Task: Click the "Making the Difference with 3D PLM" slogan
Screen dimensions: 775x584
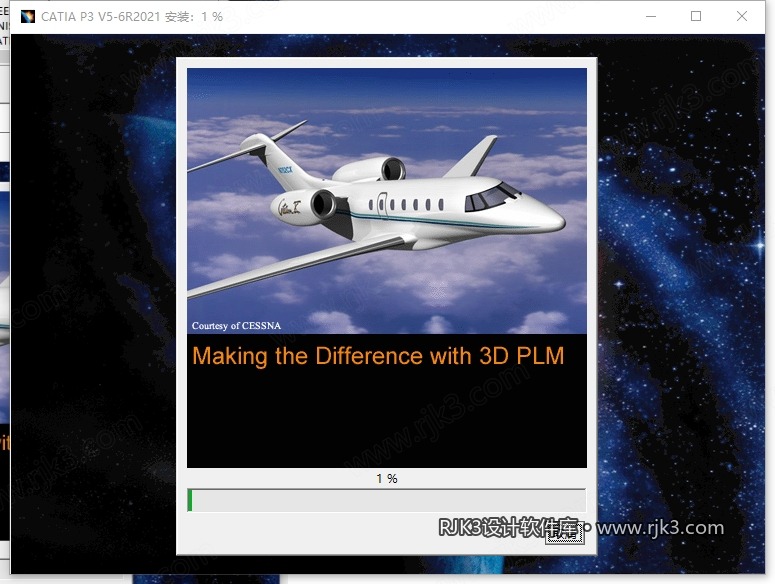Action: pyautogui.click(x=378, y=356)
